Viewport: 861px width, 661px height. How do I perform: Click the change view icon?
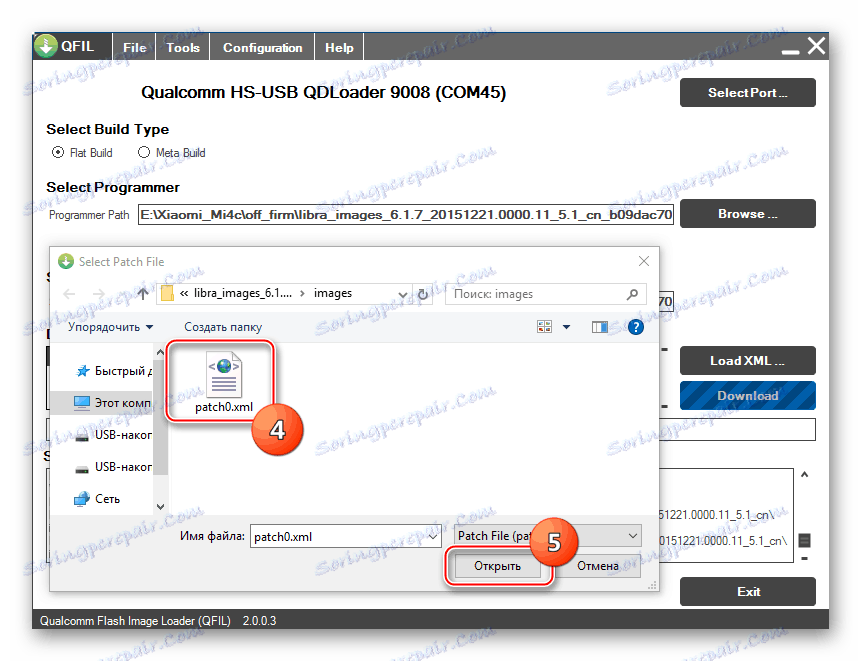(x=544, y=327)
